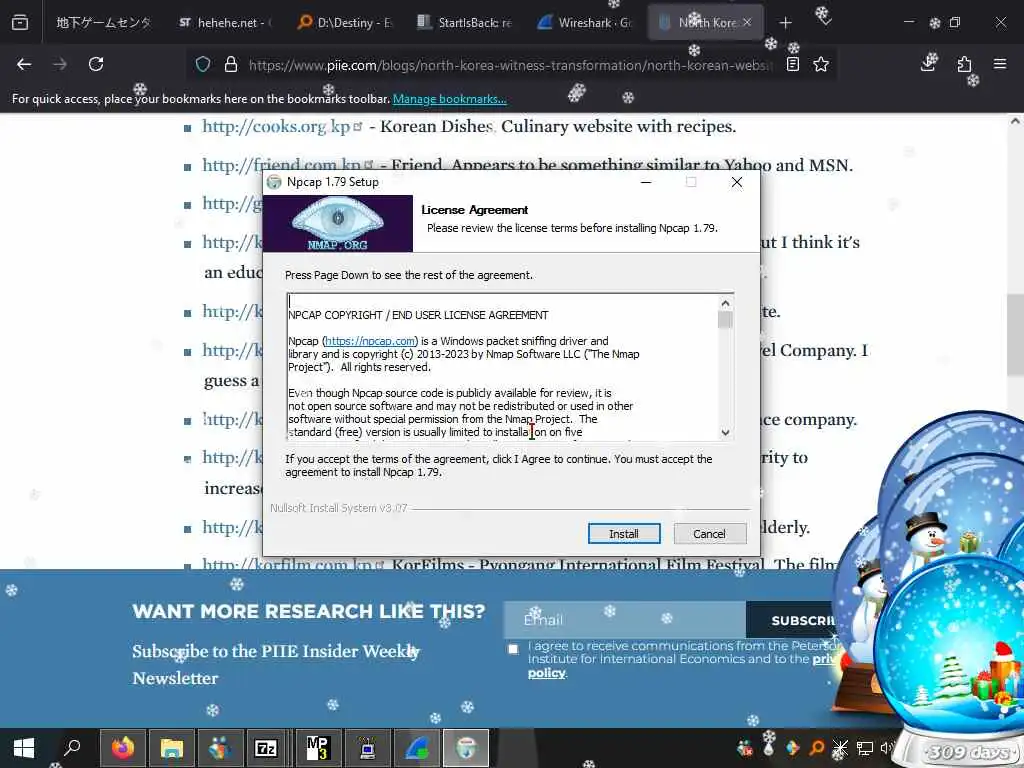Go back to the previous page
The width and height of the screenshot is (1024, 768).
click(24, 64)
